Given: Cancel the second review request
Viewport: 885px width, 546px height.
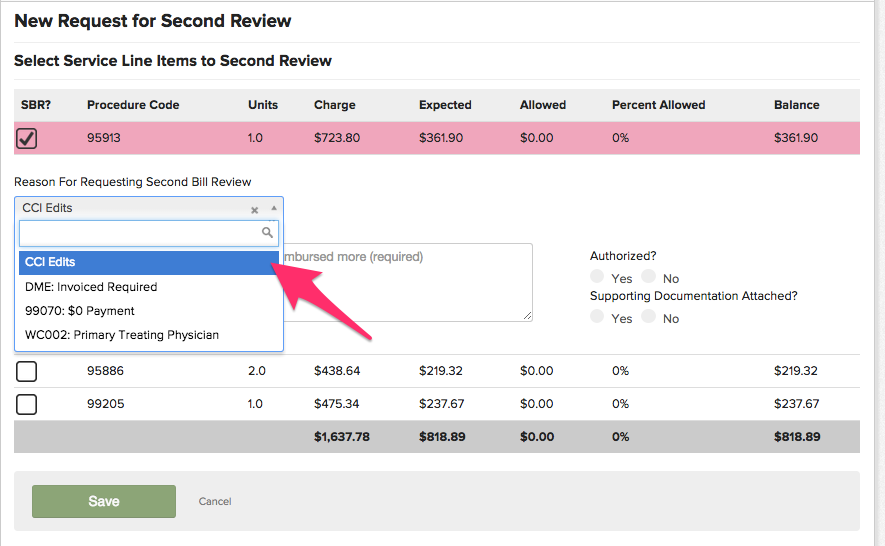Looking at the screenshot, I should pyautogui.click(x=214, y=501).
